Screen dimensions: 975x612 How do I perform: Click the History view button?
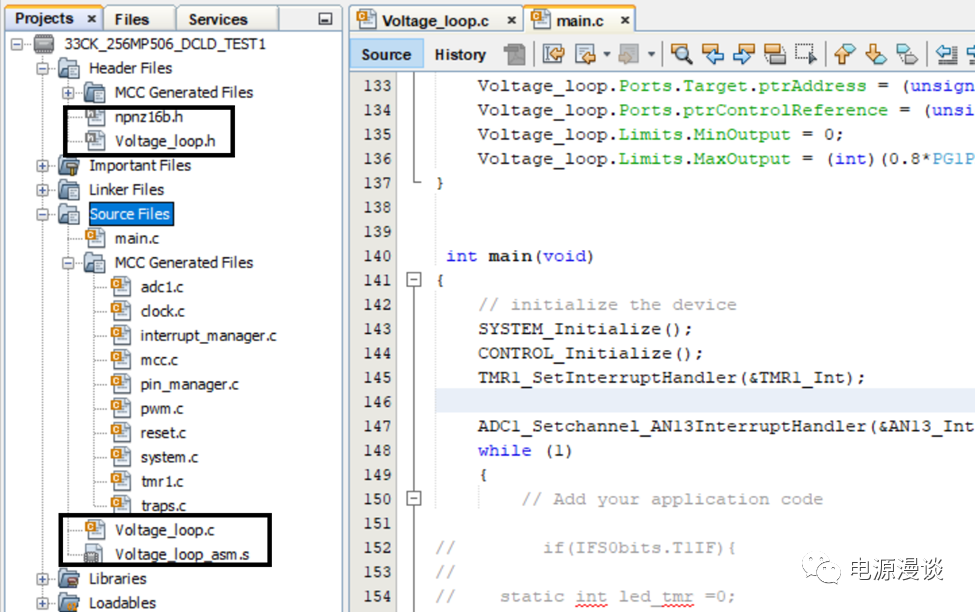click(x=460, y=55)
